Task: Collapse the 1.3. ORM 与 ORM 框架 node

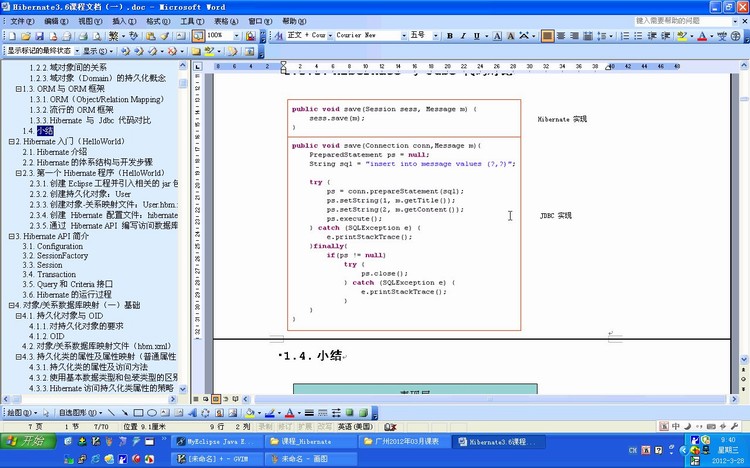Action: pos(18,89)
